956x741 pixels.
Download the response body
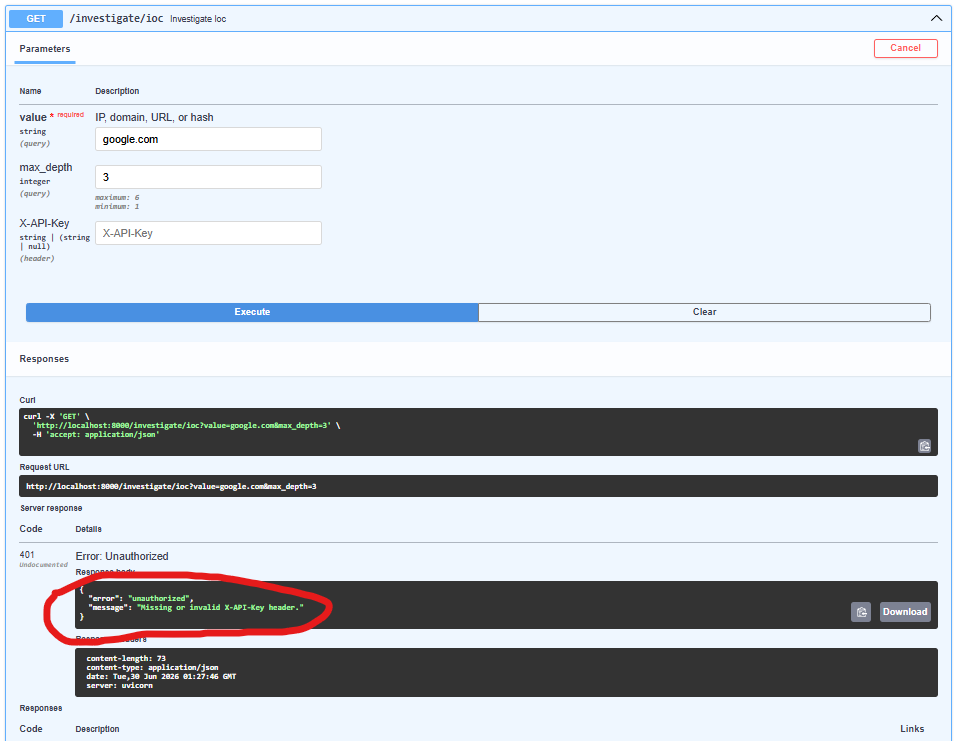coord(905,612)
